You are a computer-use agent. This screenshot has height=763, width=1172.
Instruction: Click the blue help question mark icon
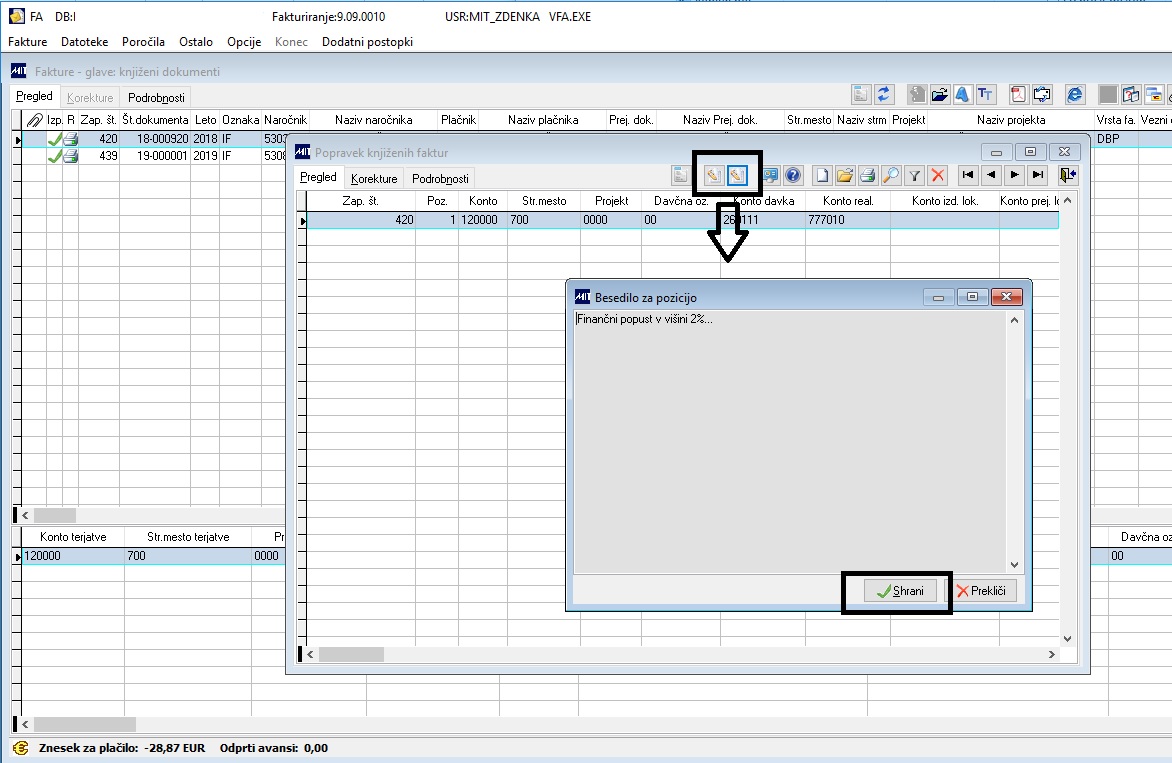(793, 176)
